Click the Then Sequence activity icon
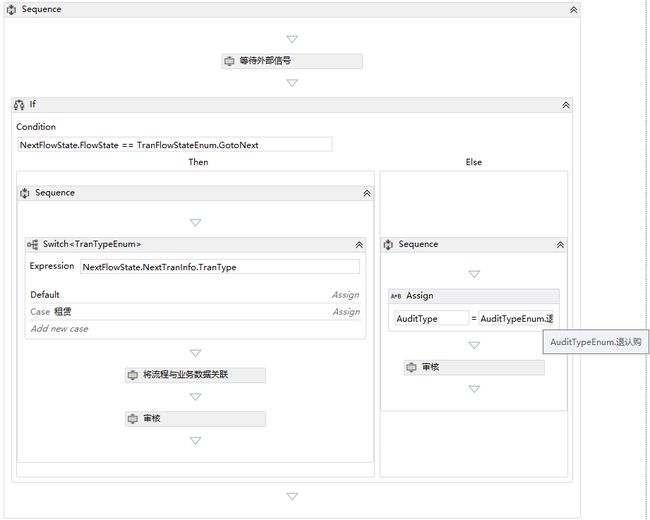 click(24, 193)
